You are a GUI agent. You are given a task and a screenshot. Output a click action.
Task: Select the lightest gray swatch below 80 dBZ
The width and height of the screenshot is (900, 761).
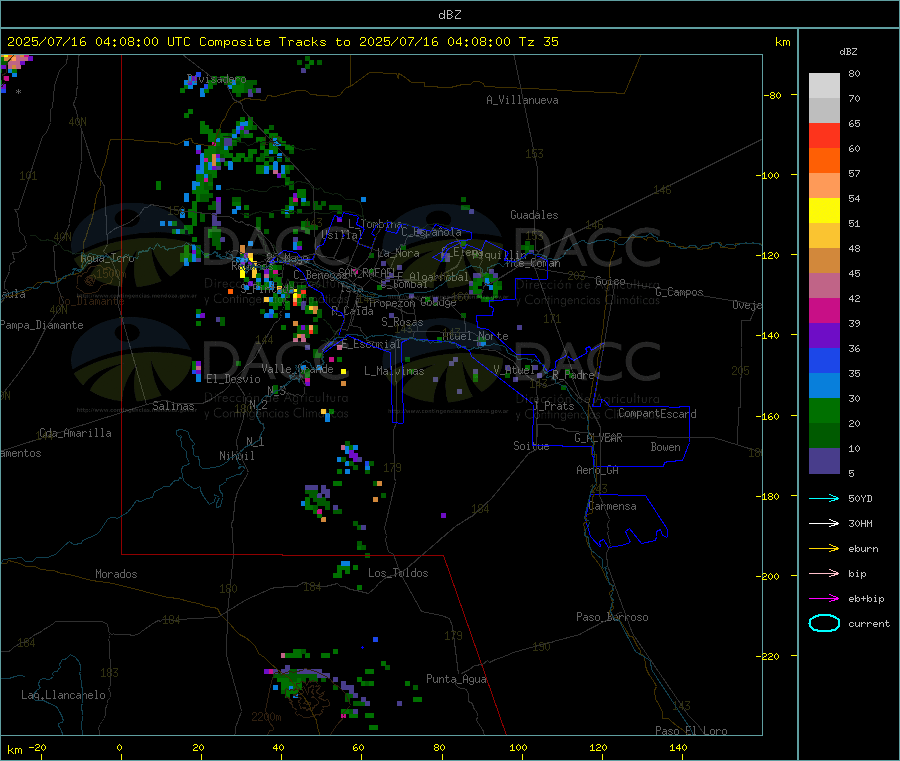click(824, 86)
